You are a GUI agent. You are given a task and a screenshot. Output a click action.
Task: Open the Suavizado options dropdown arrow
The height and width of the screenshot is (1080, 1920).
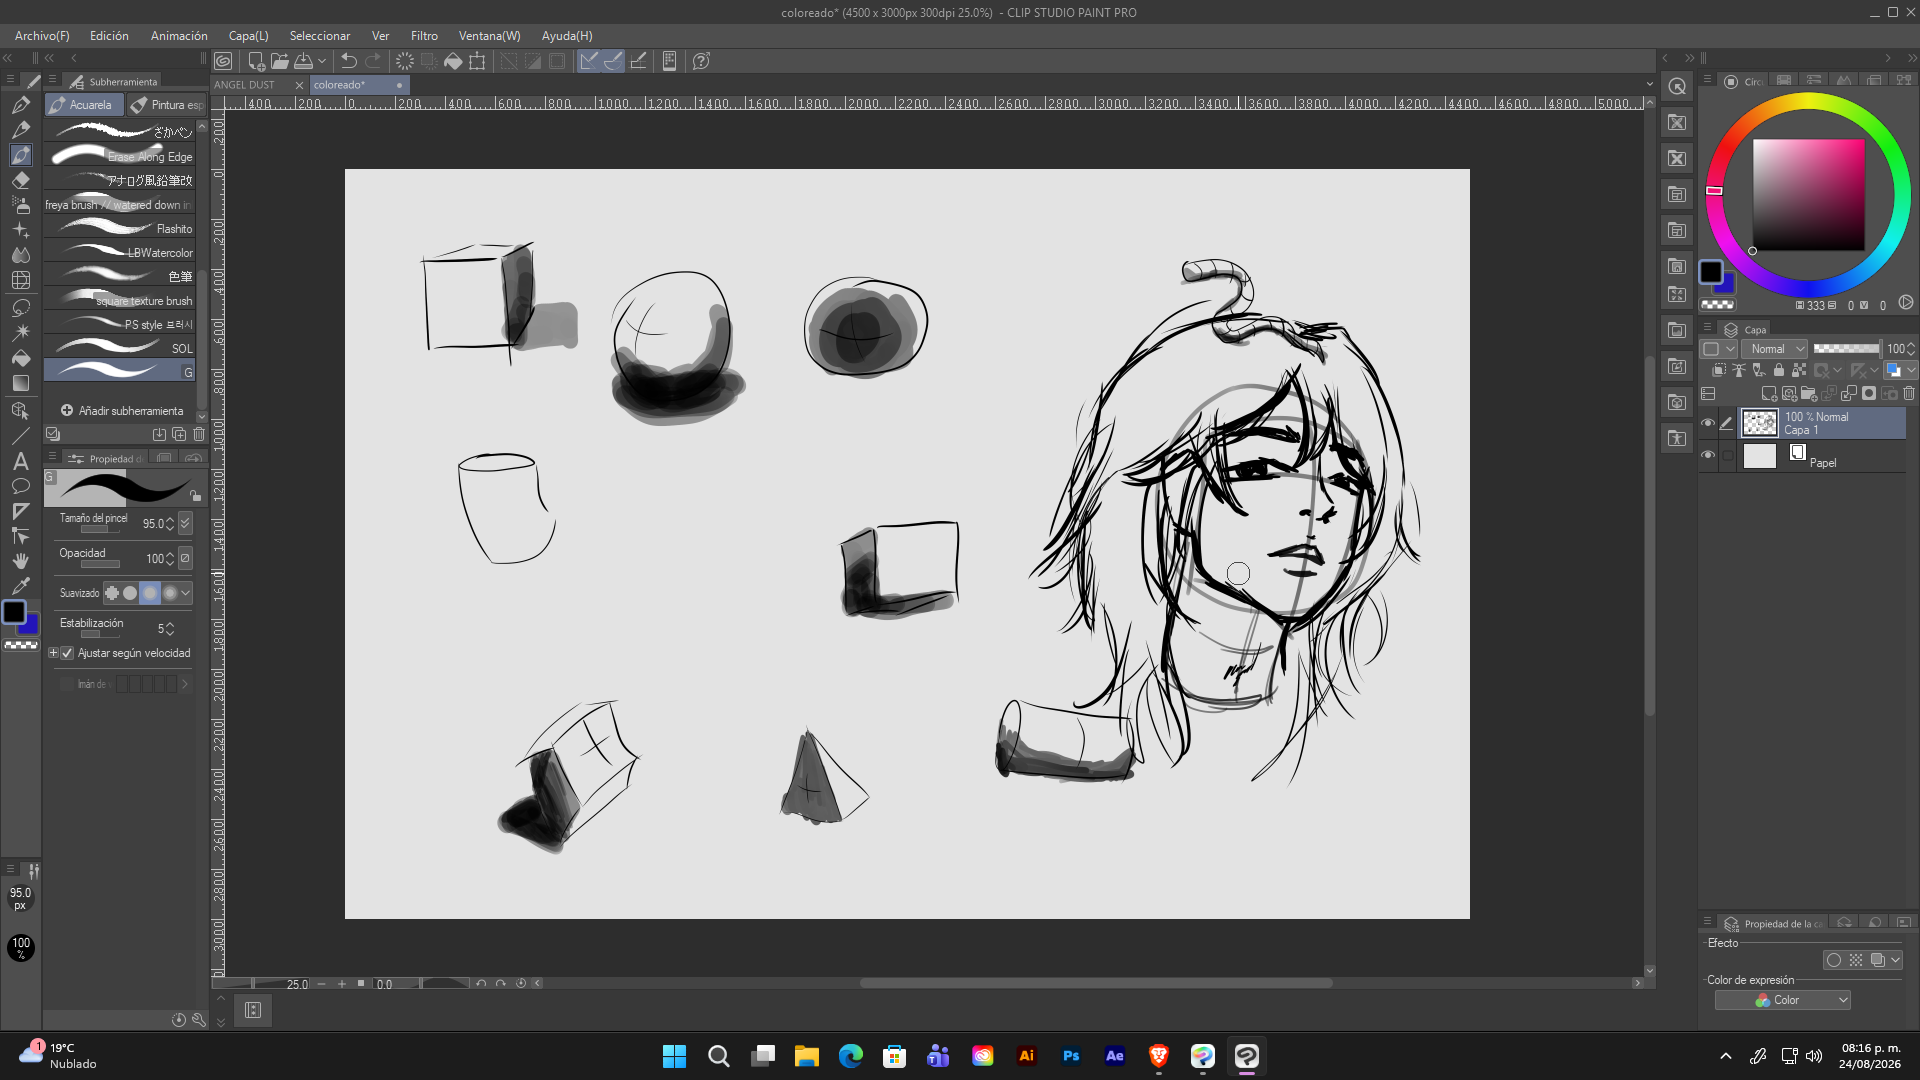[x=186, y=593]
